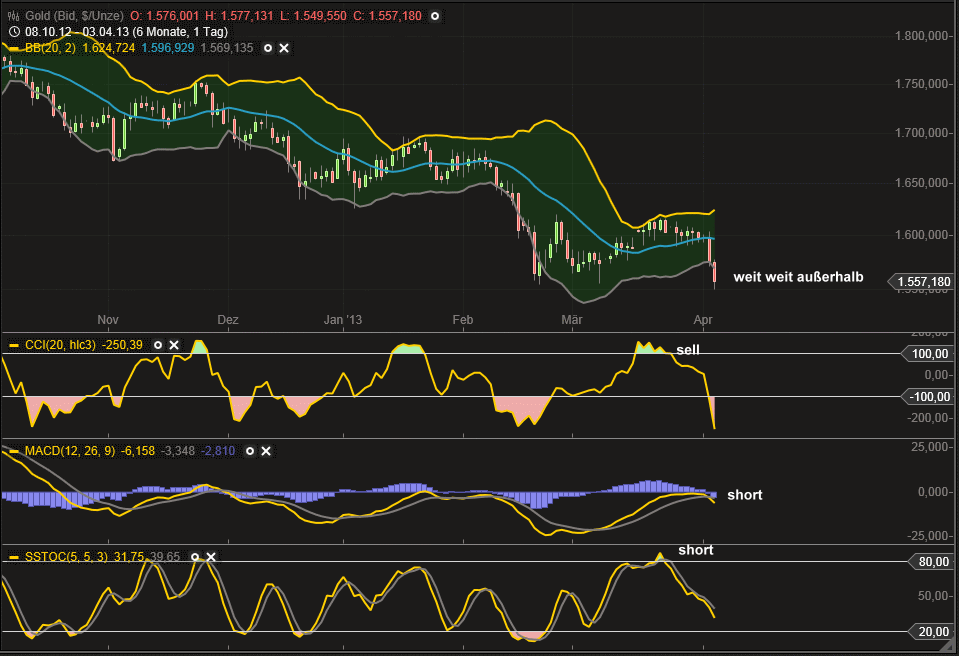The image size is (959, 656).
Task: Remove Bollinger Bands indicator with X icon
Action: coord(284,48)
